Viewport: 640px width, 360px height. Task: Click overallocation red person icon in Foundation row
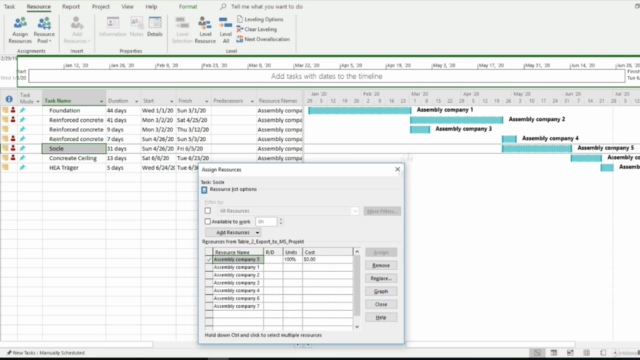tap(13, 110)
